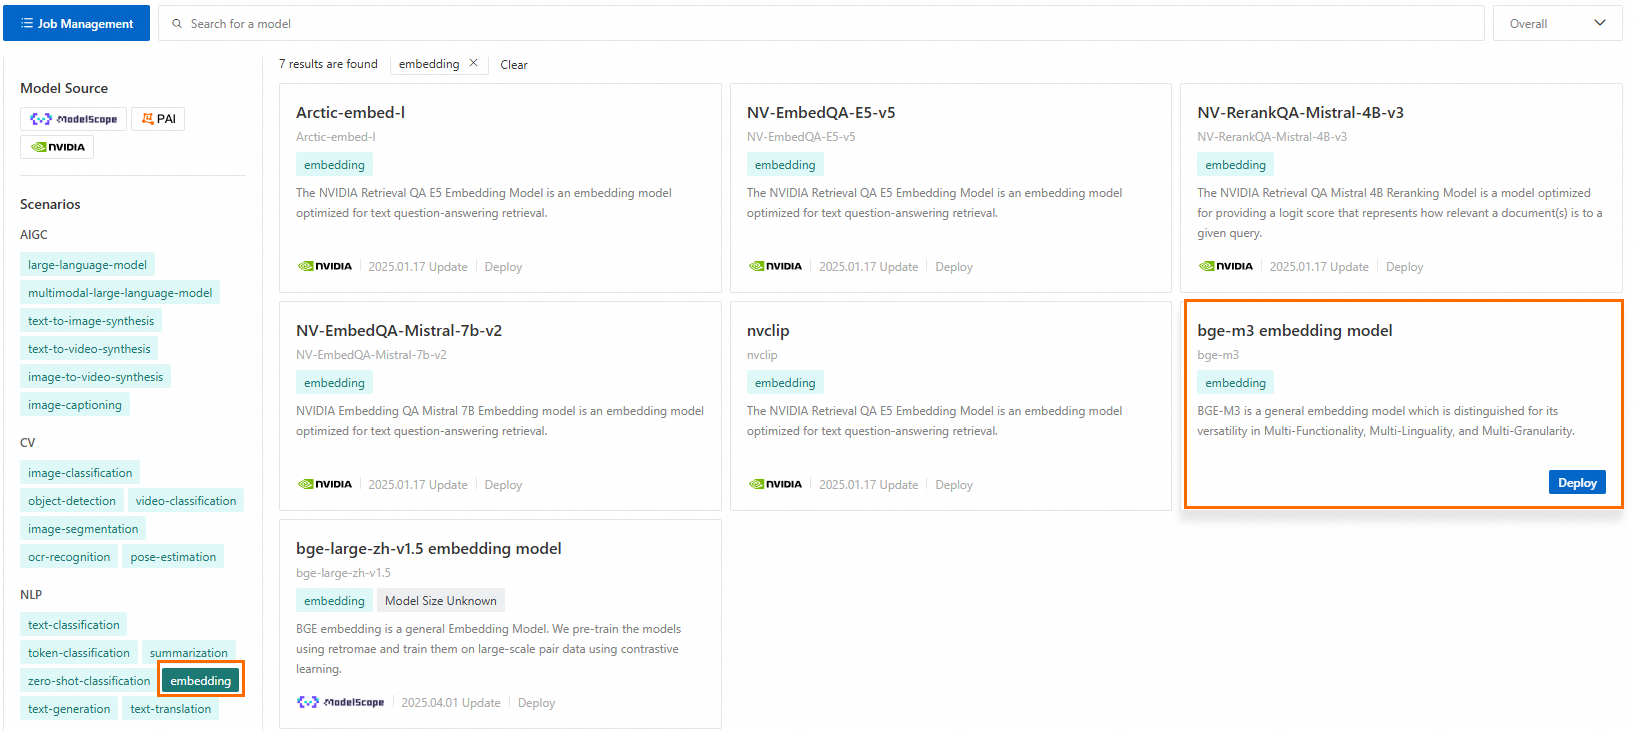The width and height of the screenshot is (1635, 731).
Task: Open the Arctic-embed-l model card title
Action: point(350,112)
